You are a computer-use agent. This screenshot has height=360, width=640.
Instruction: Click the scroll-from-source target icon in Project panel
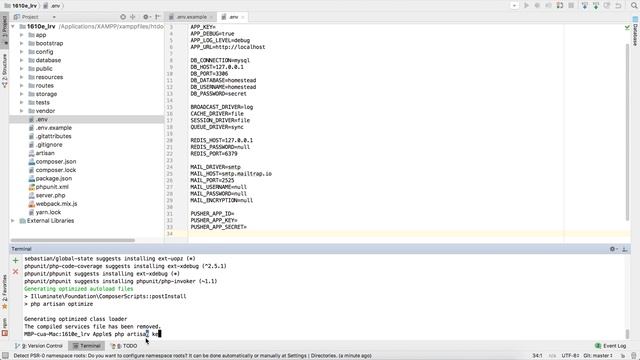tap(123, 17)
